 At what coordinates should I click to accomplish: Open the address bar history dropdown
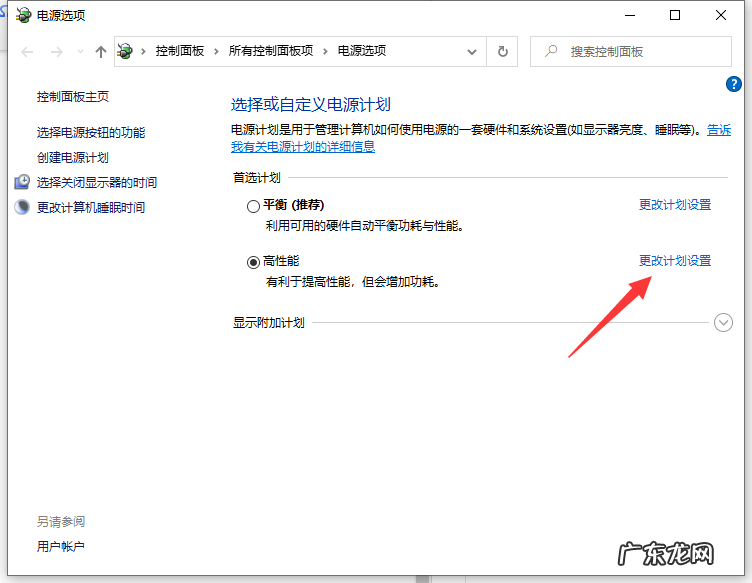(x=472, y=51)
